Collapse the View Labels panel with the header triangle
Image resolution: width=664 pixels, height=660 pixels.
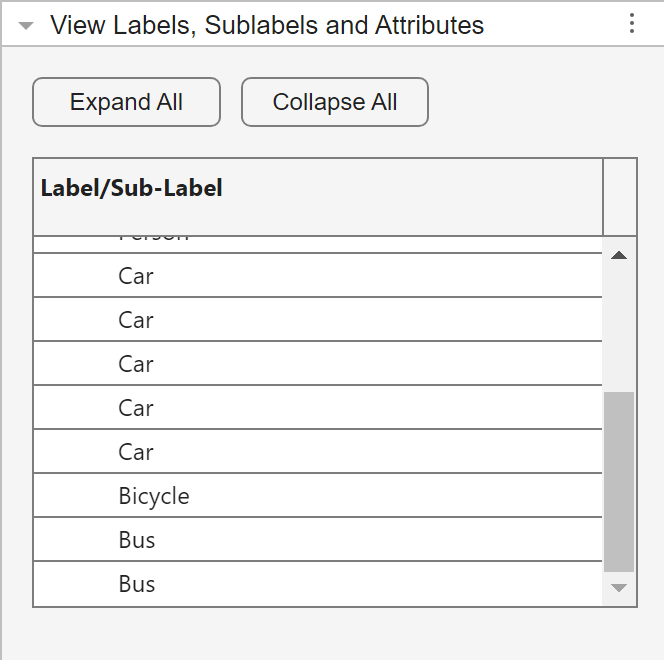[x=27, y=26]
